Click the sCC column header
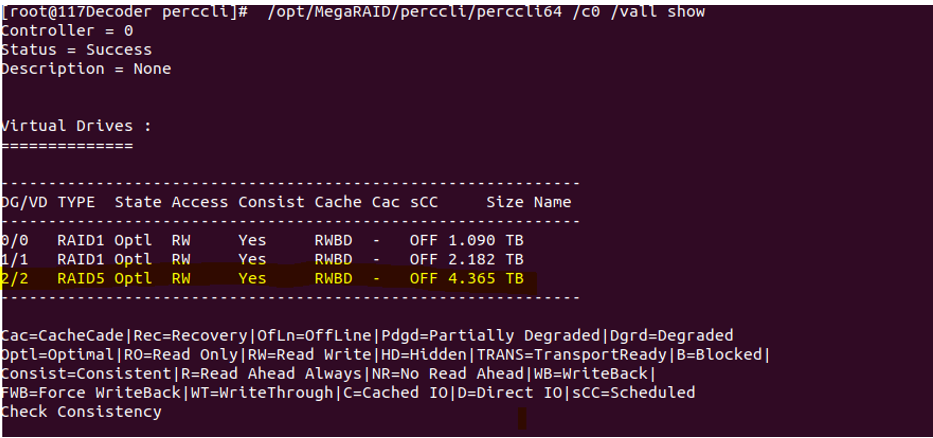The height and width of the screenshot is (438, 933). click(423, 202)
